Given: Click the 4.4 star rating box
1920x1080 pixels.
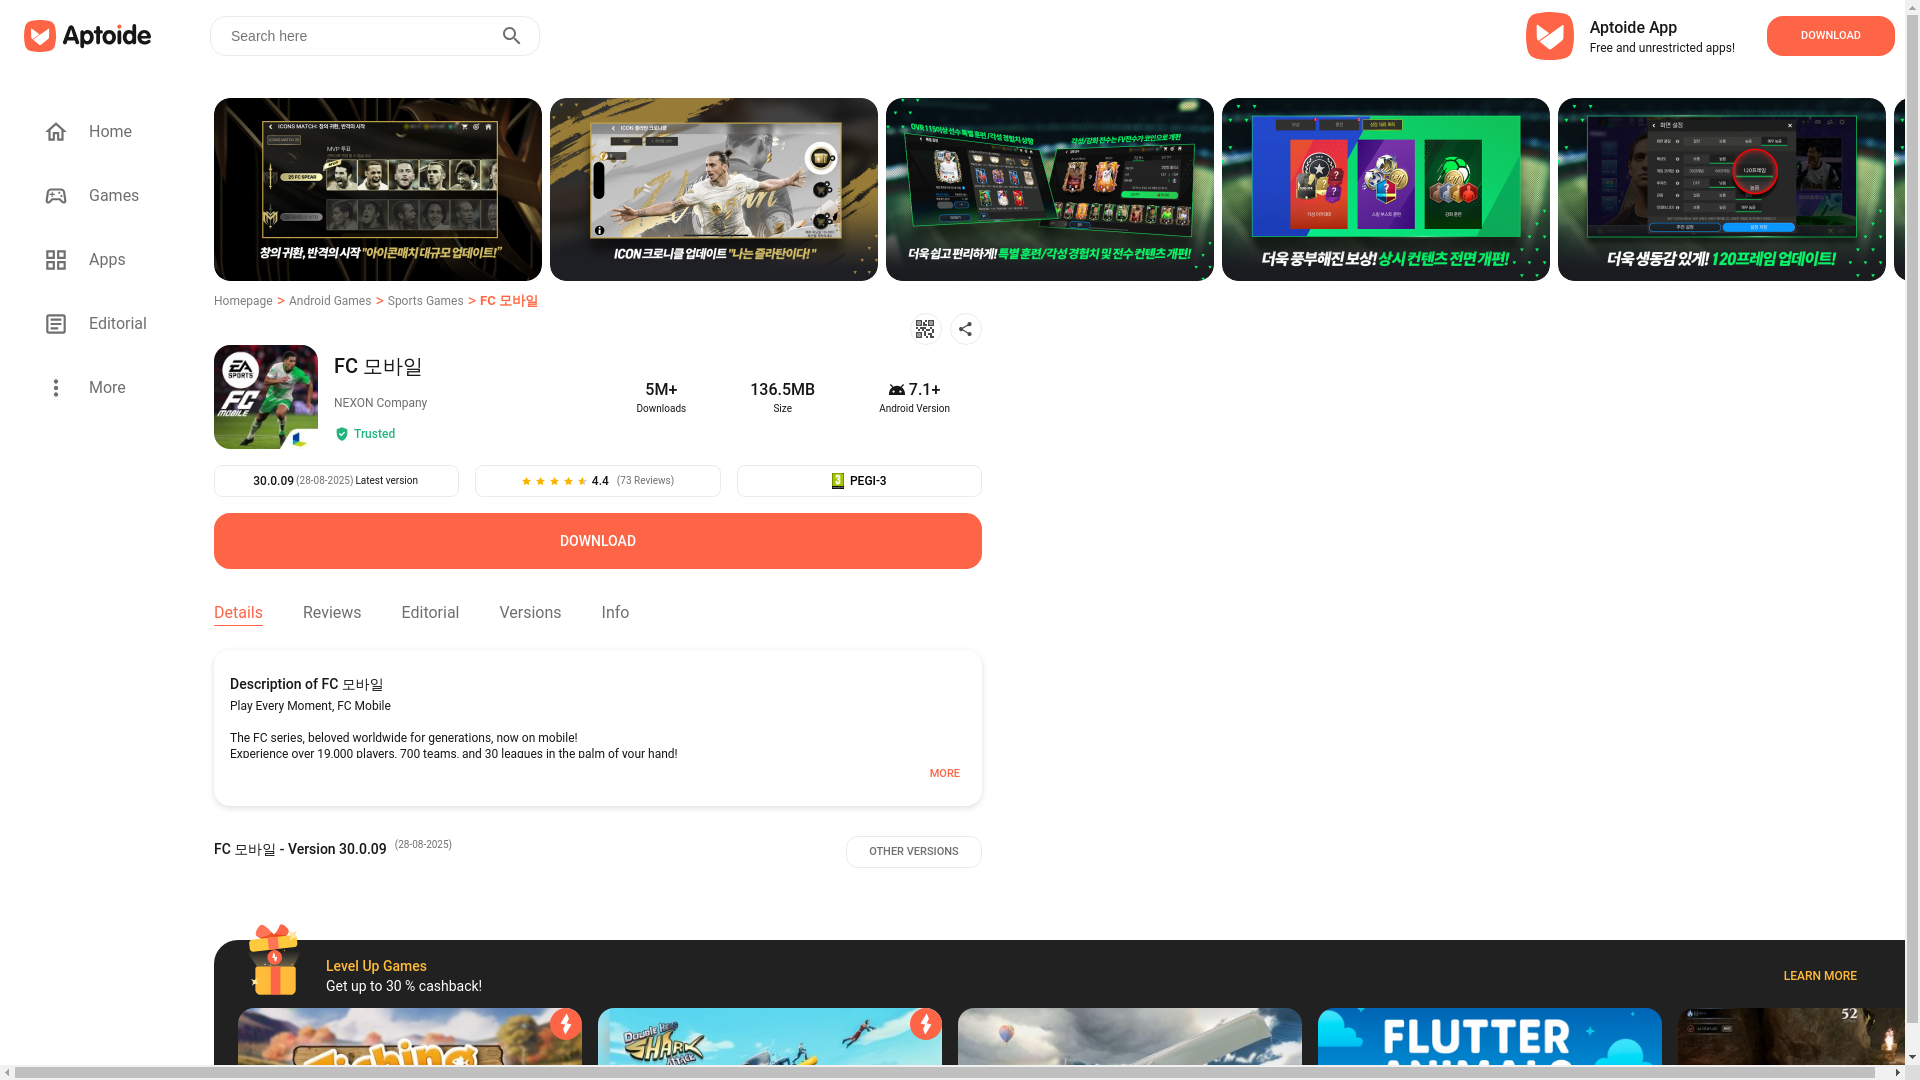Looking at the screenshot, I should (x=598, y=481).
